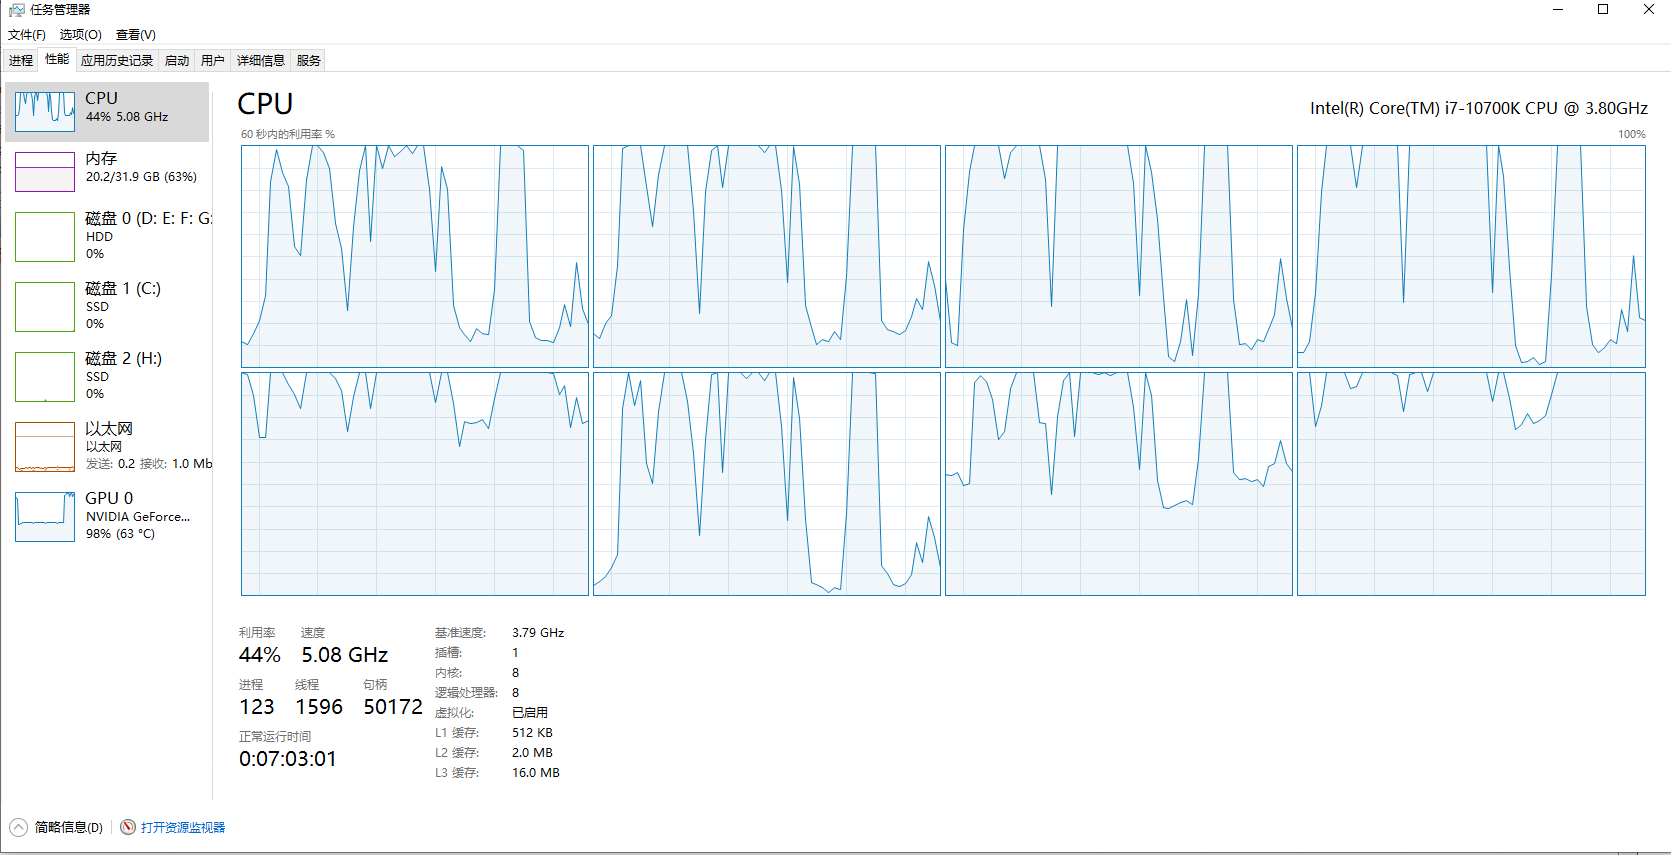
Task: Click the last logical processor graph bottom-right
Action: (1471, 484)
